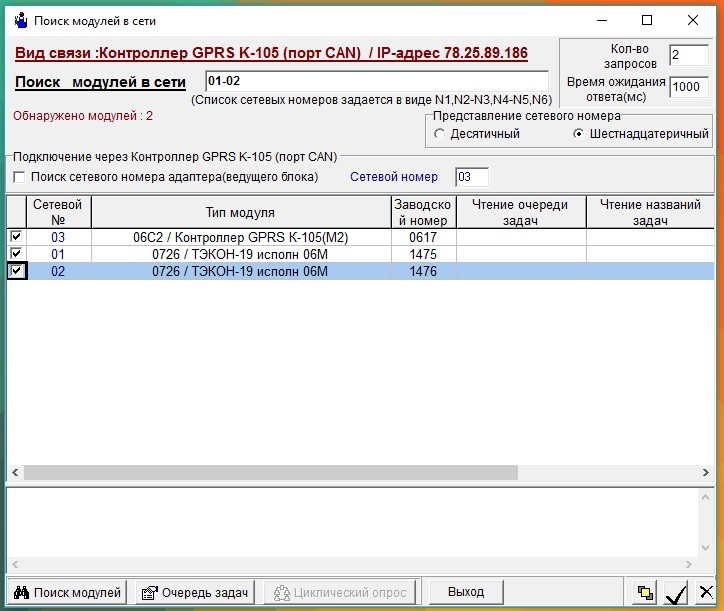The height and width of the screenshot is (611, 724).
Task: Click the network numbers list field 01-02
Action: 377,81
